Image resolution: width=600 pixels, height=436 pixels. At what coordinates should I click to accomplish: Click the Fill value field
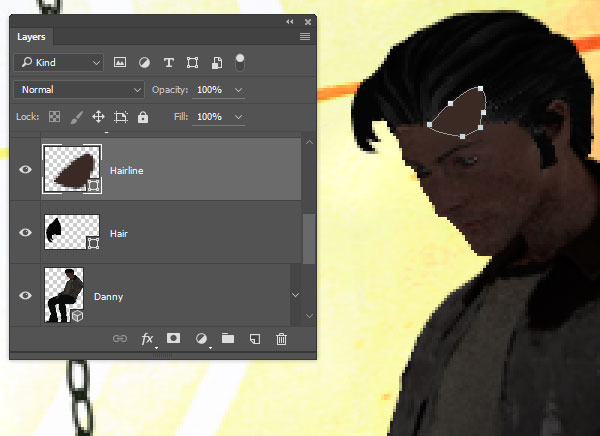click(209, 117)
